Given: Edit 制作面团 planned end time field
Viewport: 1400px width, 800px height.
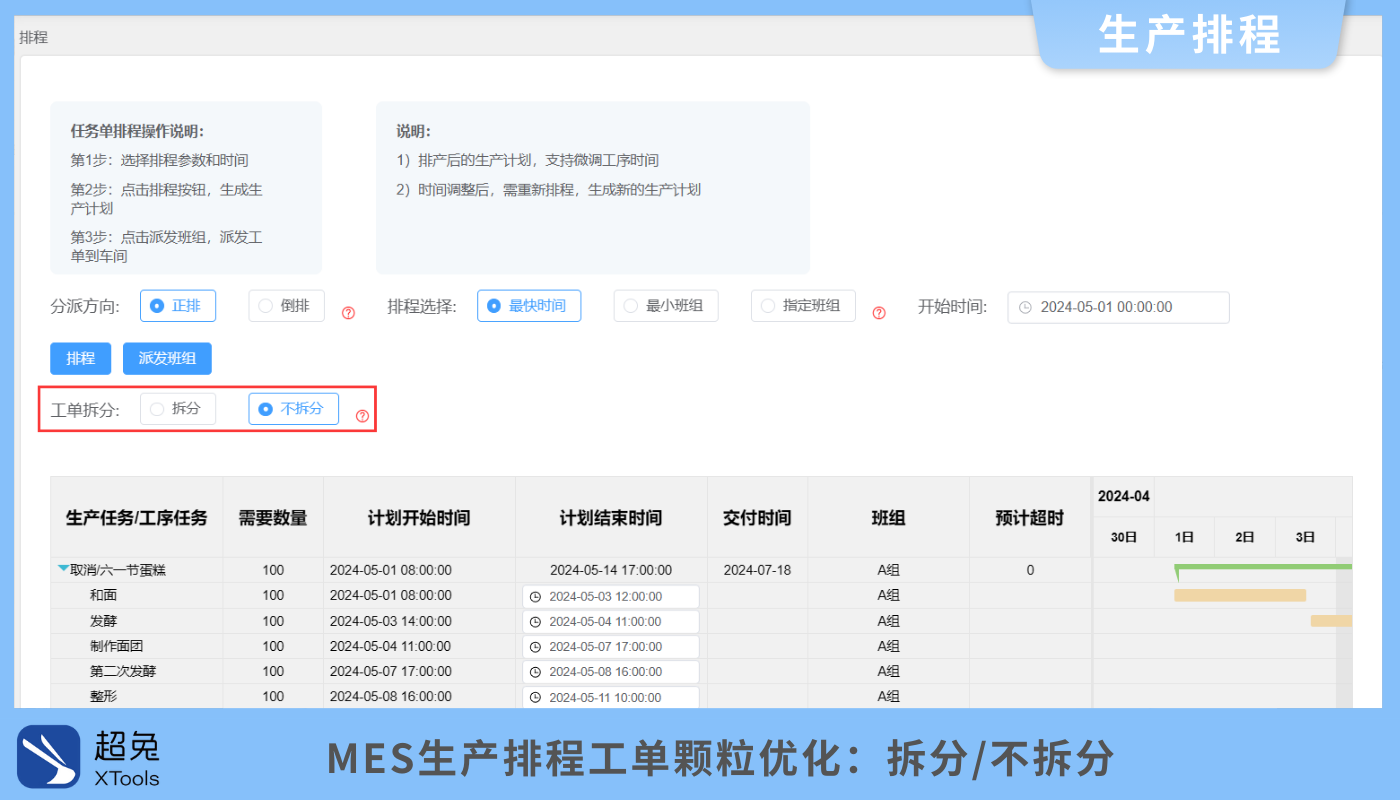Looking at the screenshot, I should pos(611,647).
